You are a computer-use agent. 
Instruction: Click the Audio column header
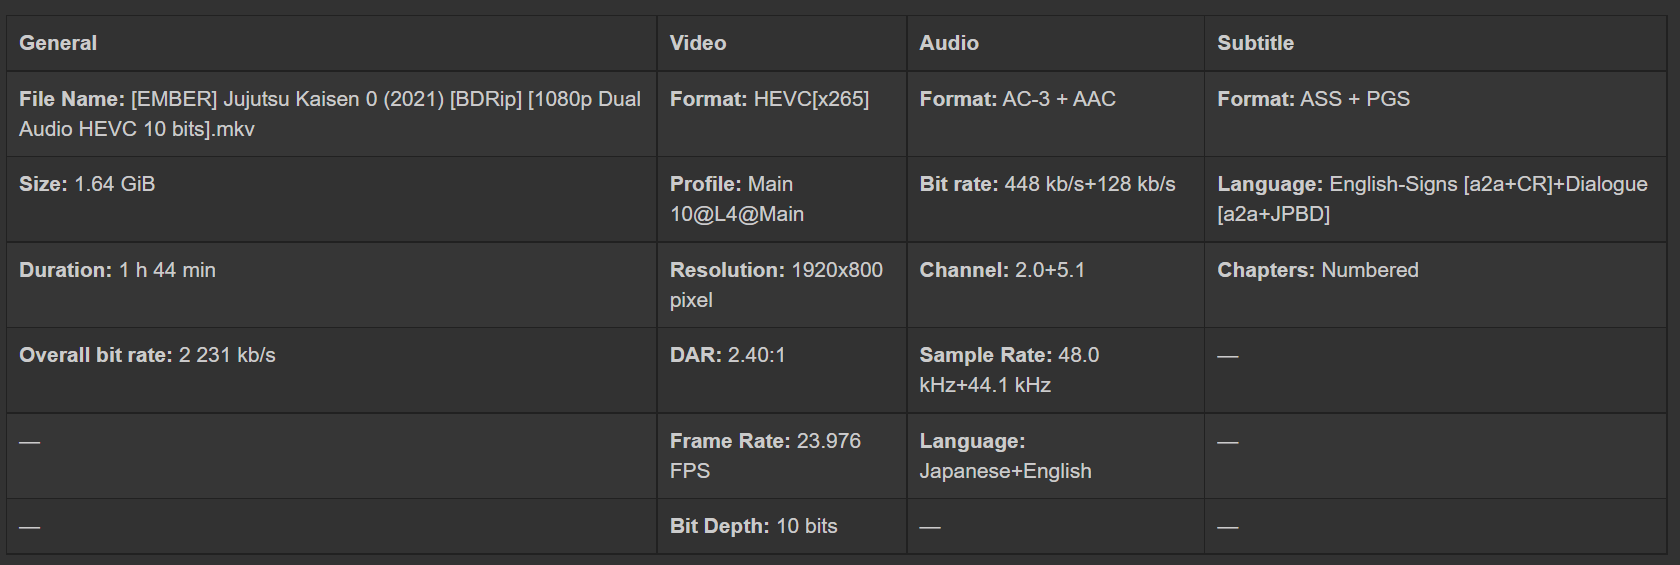pyautogui.click(x=949, y=43)
